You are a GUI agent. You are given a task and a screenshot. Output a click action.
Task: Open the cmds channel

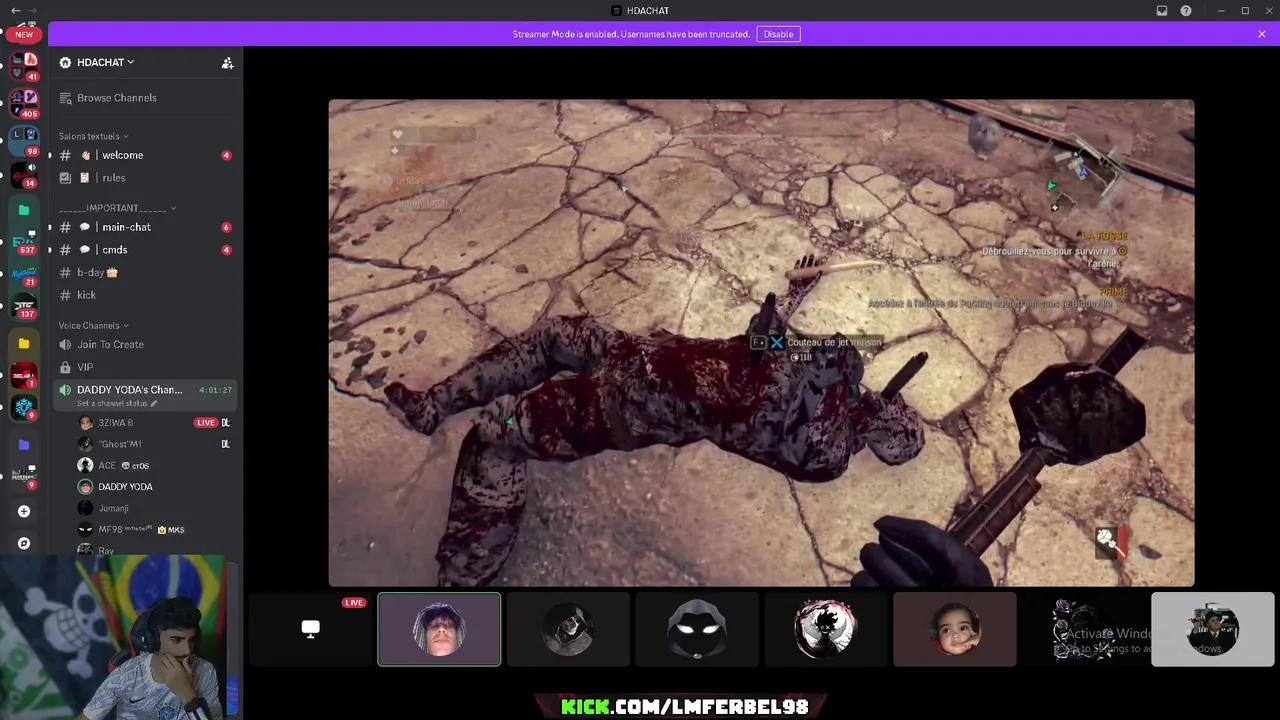(x=145, y=250)
